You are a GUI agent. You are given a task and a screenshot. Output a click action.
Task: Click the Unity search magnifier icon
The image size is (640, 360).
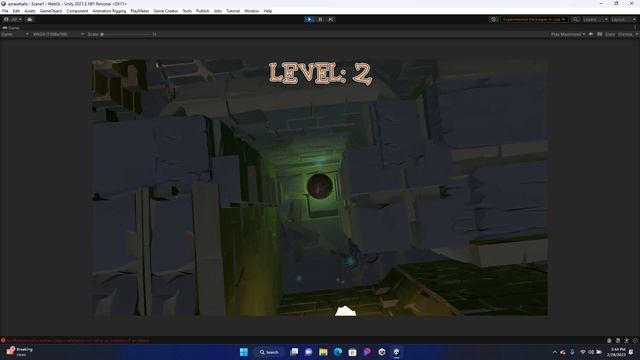(575, 19)
